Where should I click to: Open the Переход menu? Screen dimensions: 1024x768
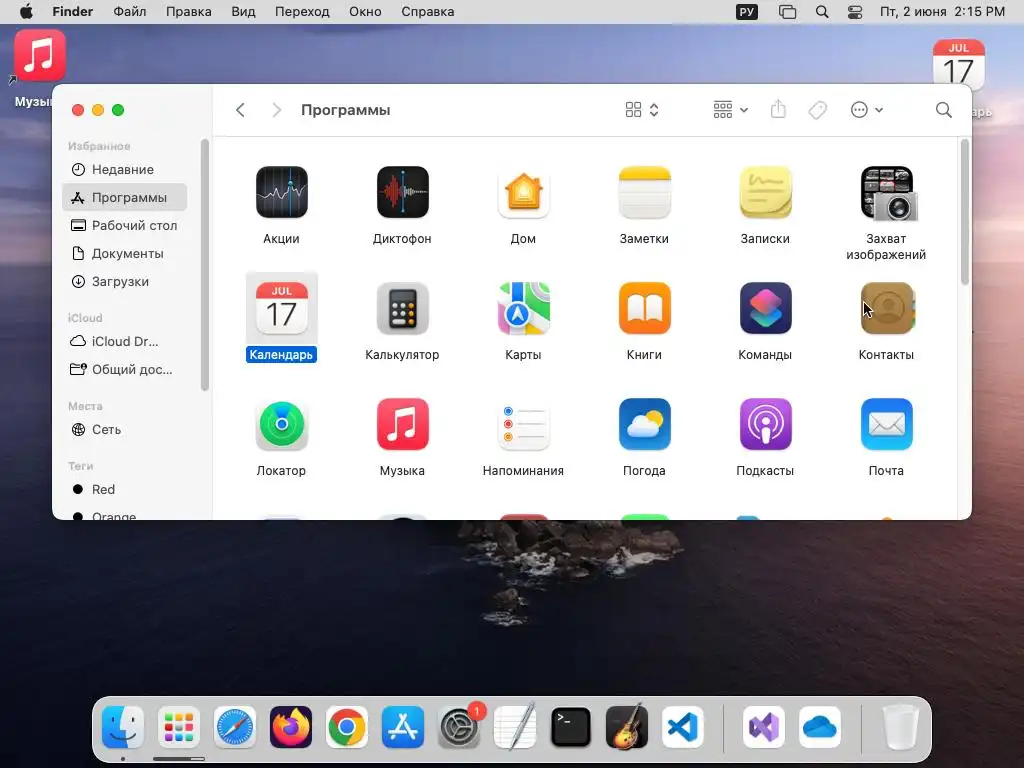pyautogui.click(x=302, y=12)
